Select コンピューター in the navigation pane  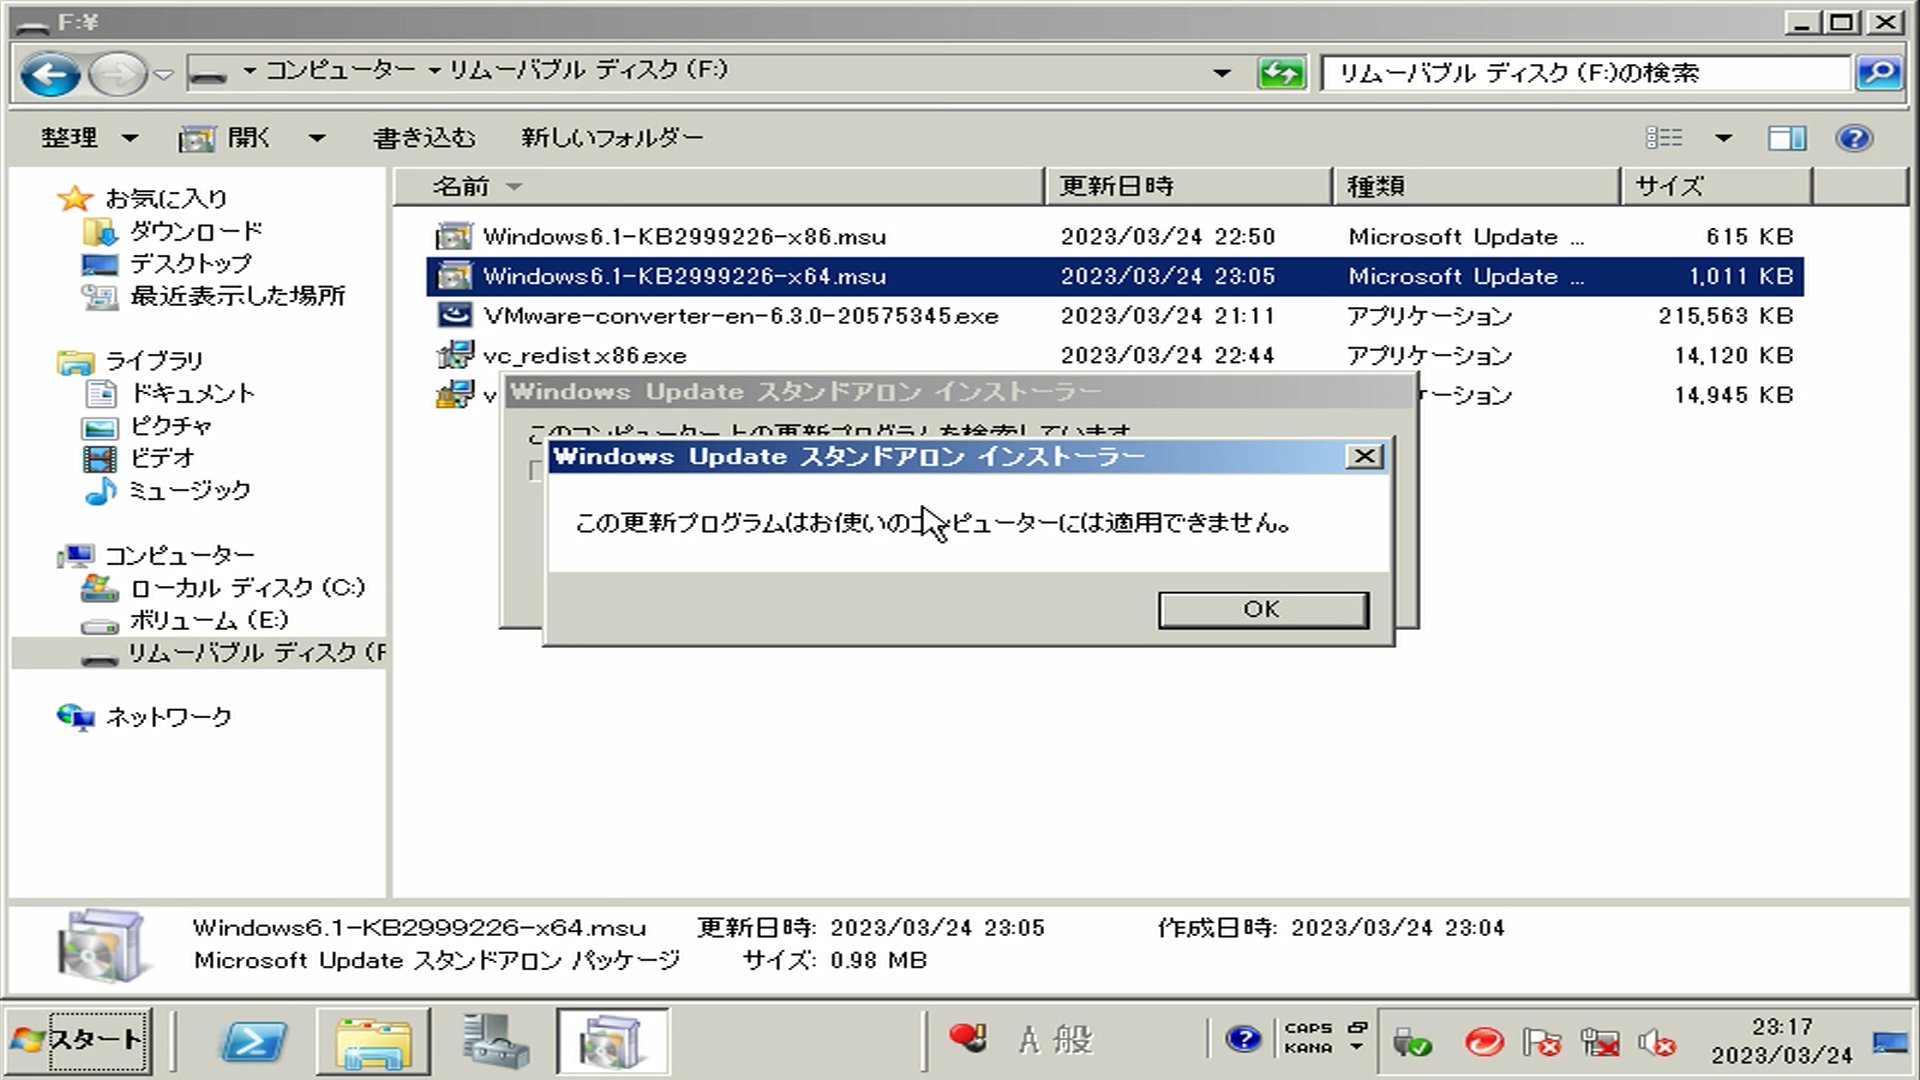click(179, 555)
